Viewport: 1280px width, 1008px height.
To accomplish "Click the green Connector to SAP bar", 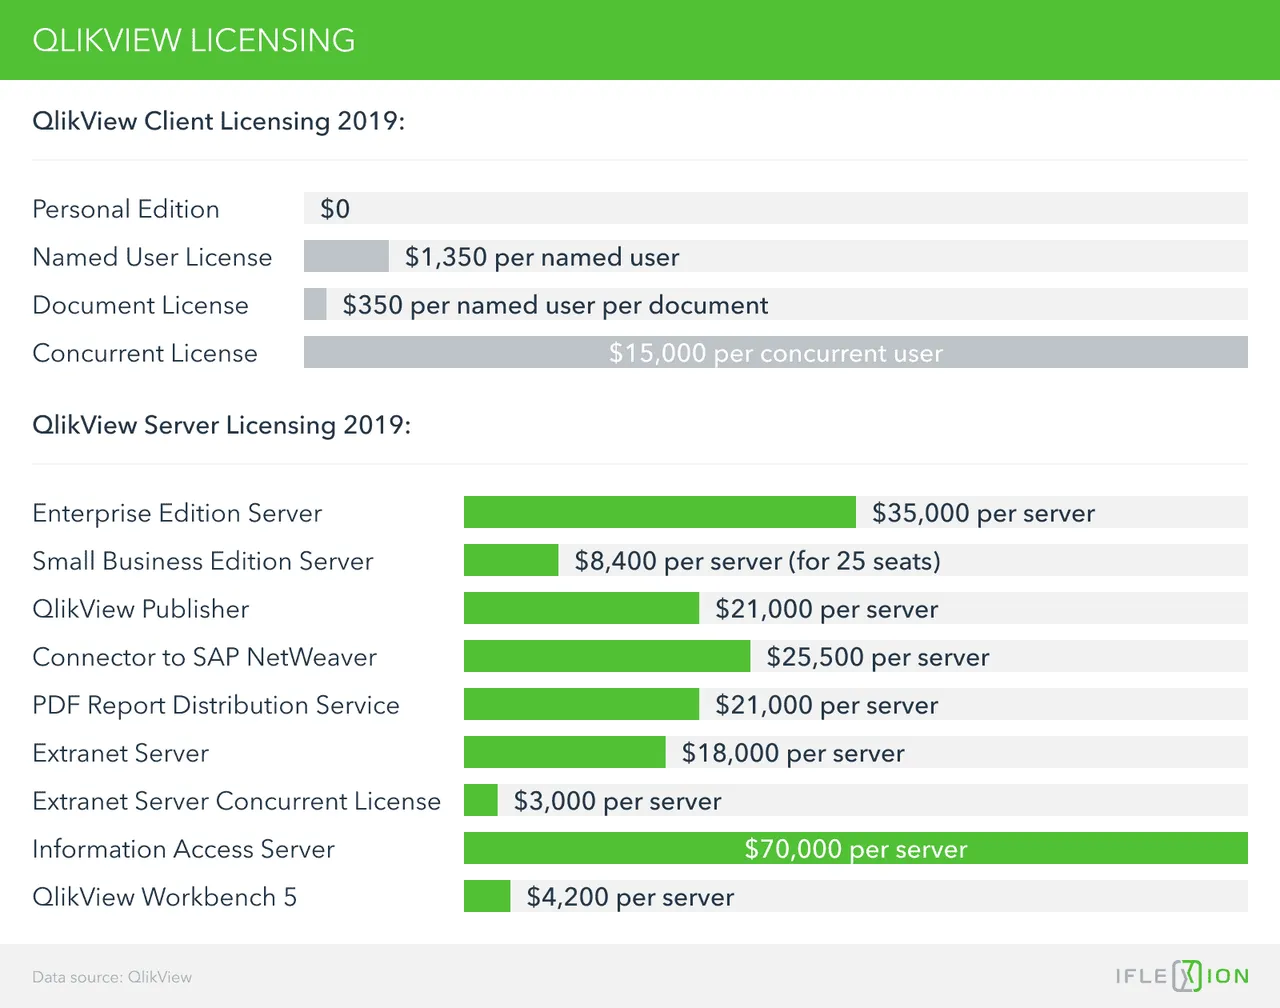I will pos(607,656).
